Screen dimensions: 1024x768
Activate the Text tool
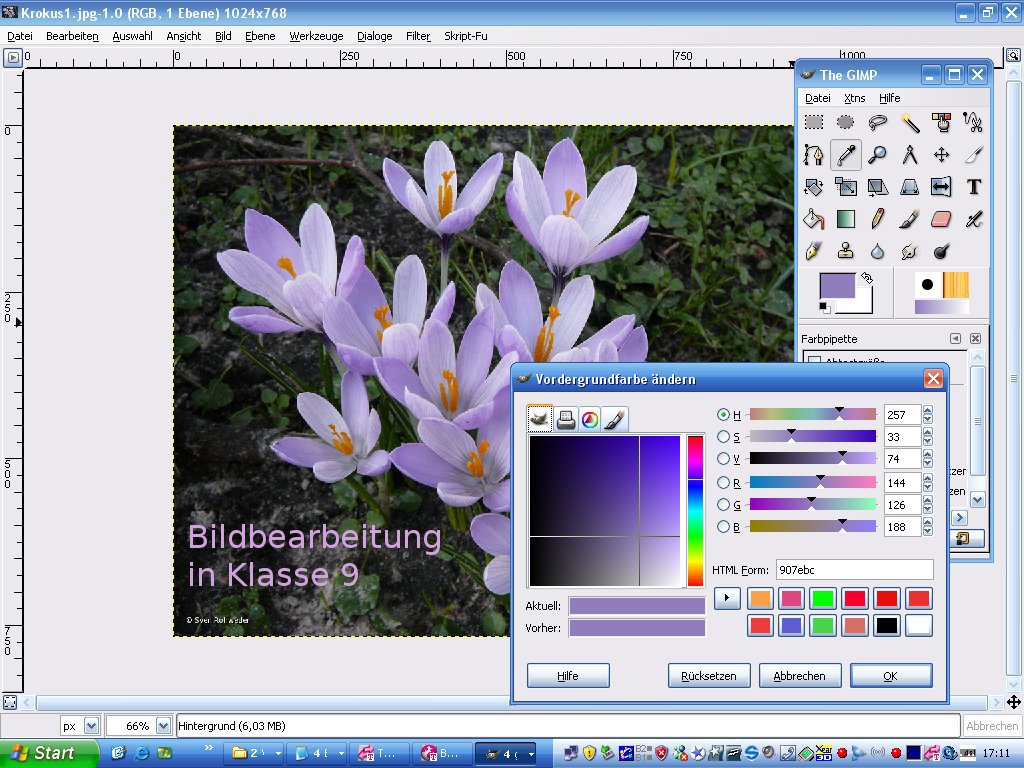[x=973, y=186]
